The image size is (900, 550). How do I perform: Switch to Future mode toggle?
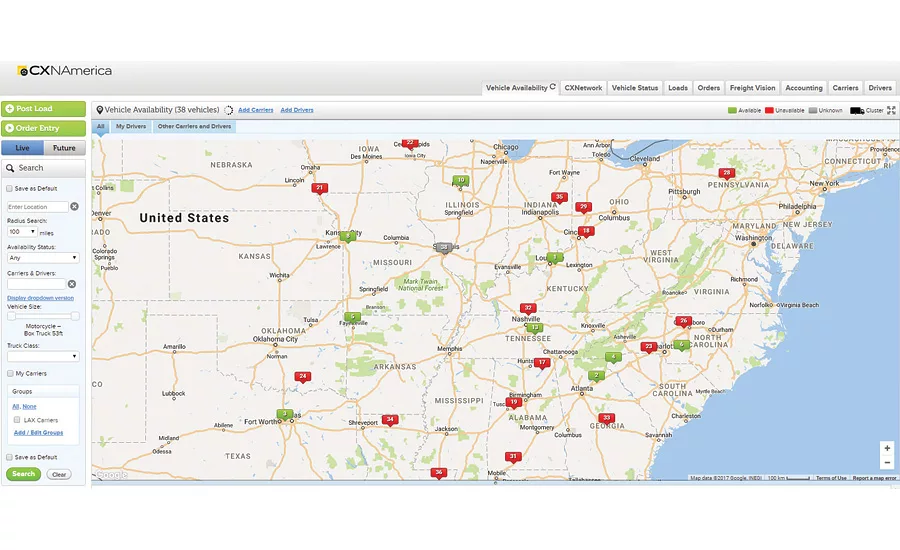64,148
